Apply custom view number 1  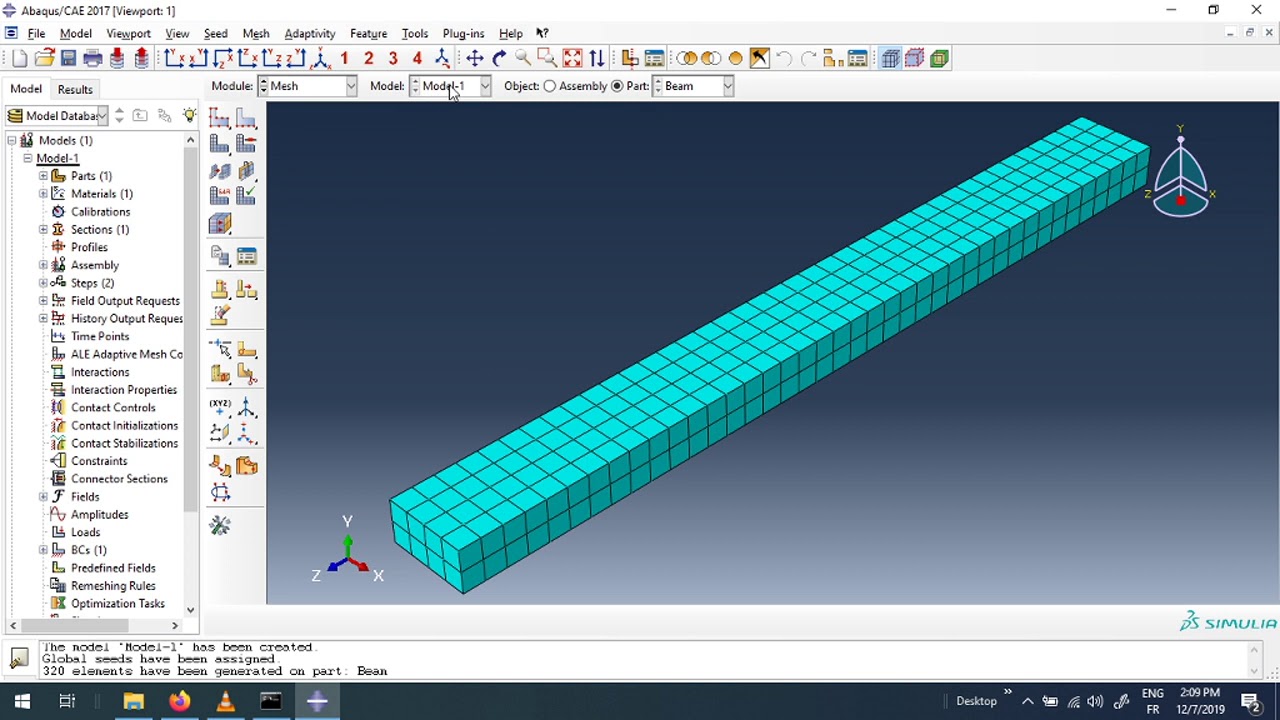(344, 59)
